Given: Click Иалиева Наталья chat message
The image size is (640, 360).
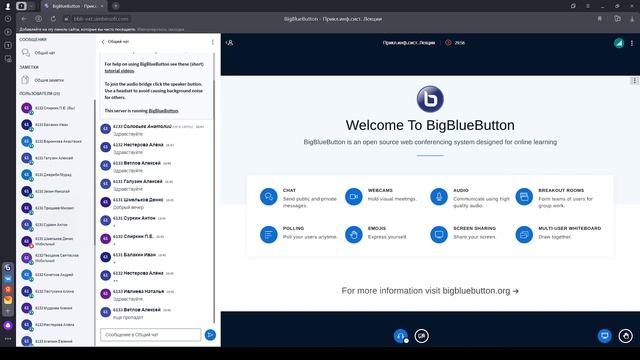Looking at the screenshot, I should pyautogui.click(x=155, y=295).
